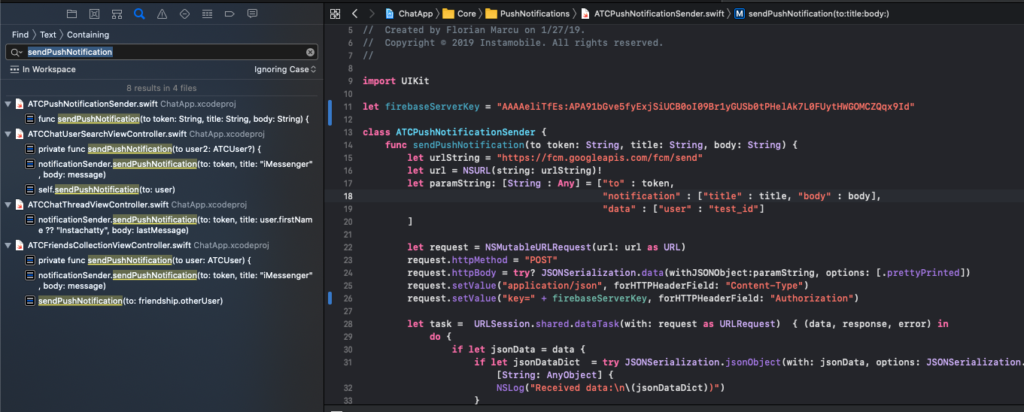
Task: Show the Test navigator
Action: point(185,14)
